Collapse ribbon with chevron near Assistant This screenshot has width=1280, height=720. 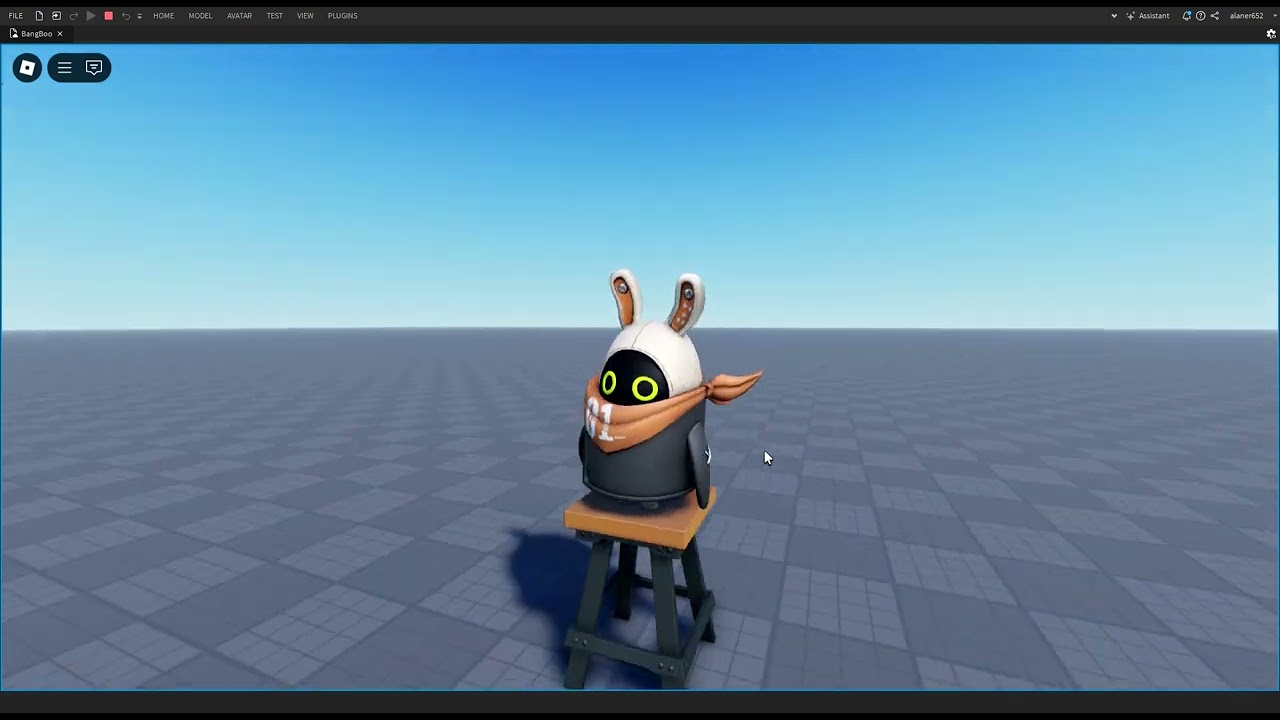(1114, 16)
